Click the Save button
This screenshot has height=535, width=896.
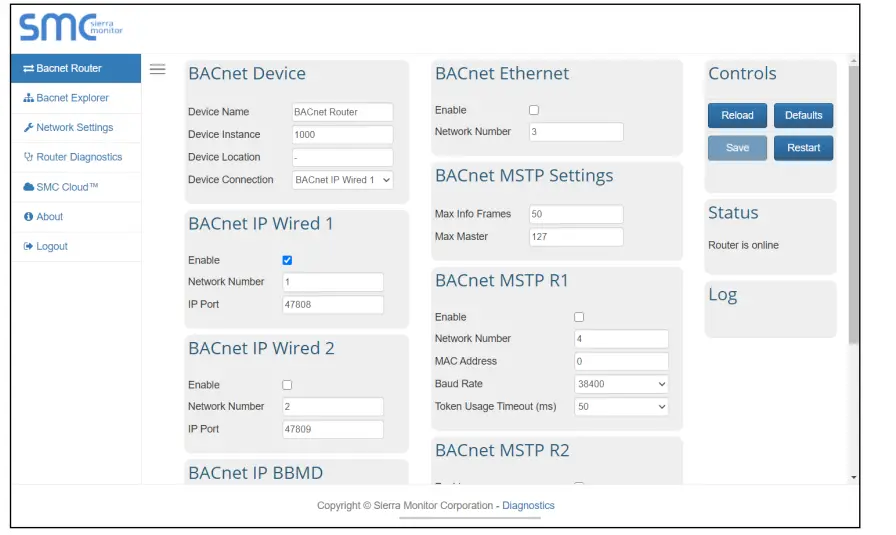(737, 148)
